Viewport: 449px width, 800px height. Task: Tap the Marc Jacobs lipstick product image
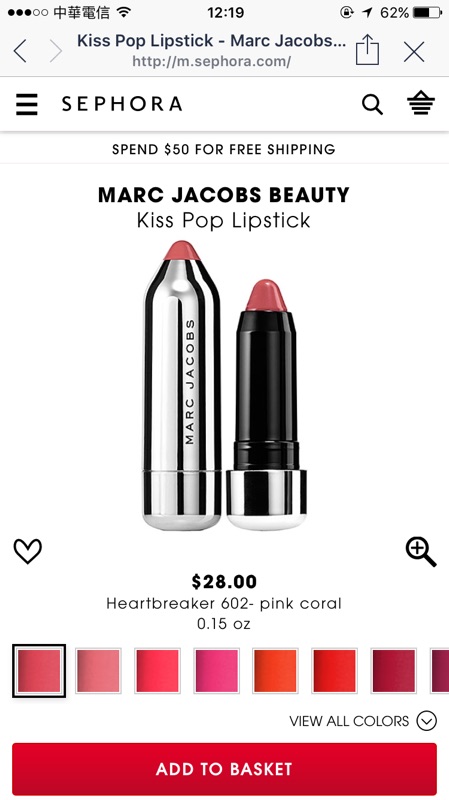point(224,385)
